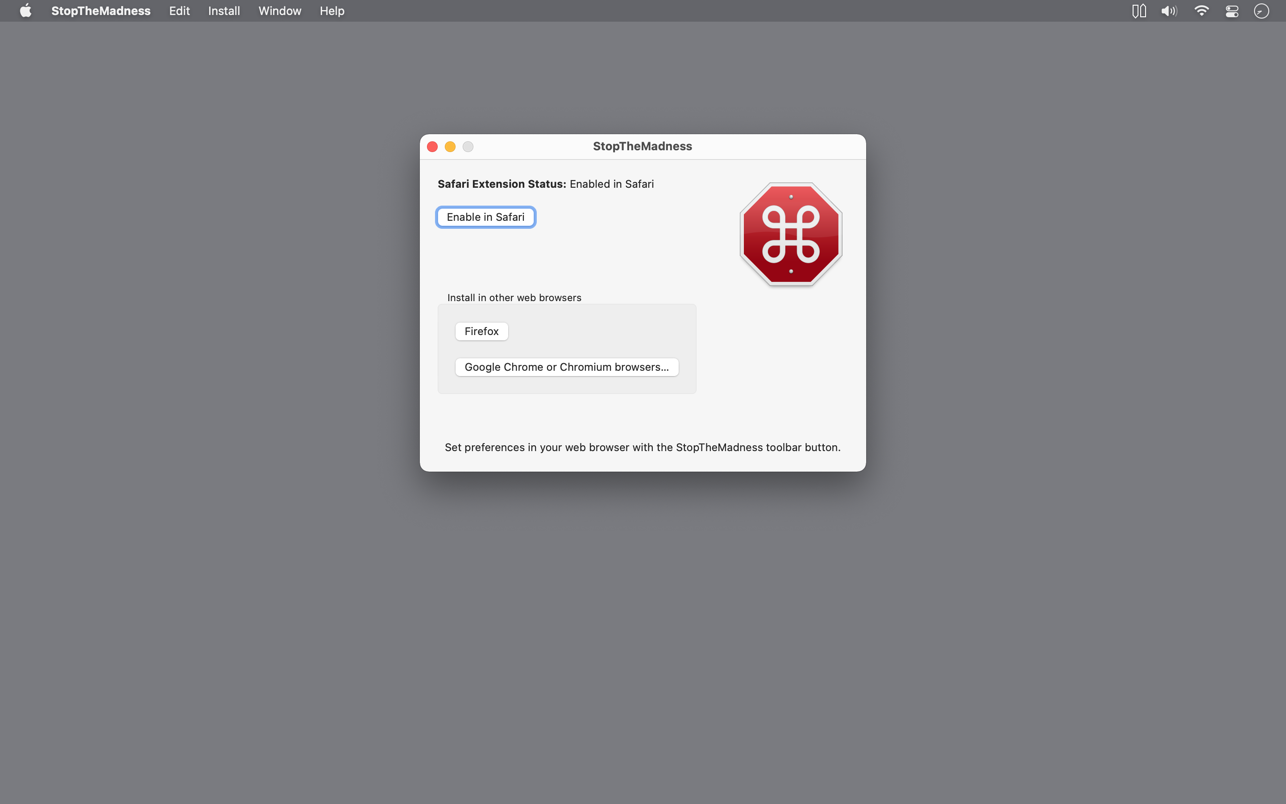
Task: Open the Help menu
Action: click(x=332, y=11)
